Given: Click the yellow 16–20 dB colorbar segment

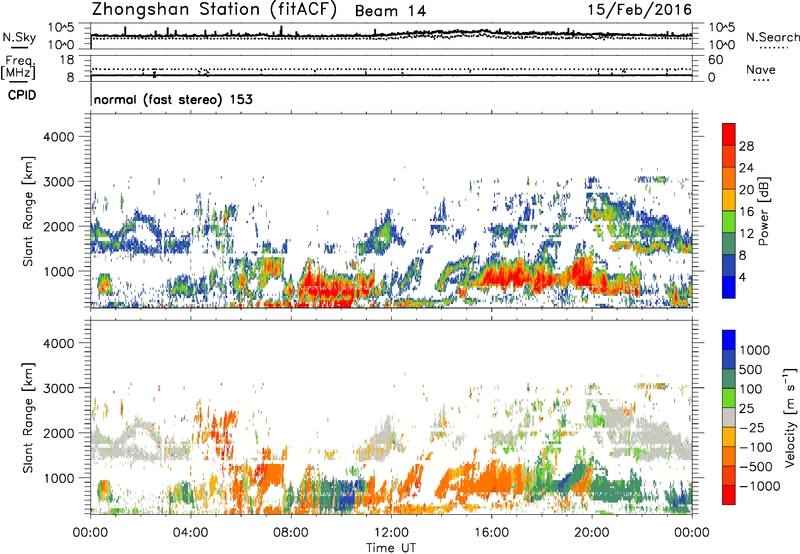Looking at the screenshot, I should [729, 200].
